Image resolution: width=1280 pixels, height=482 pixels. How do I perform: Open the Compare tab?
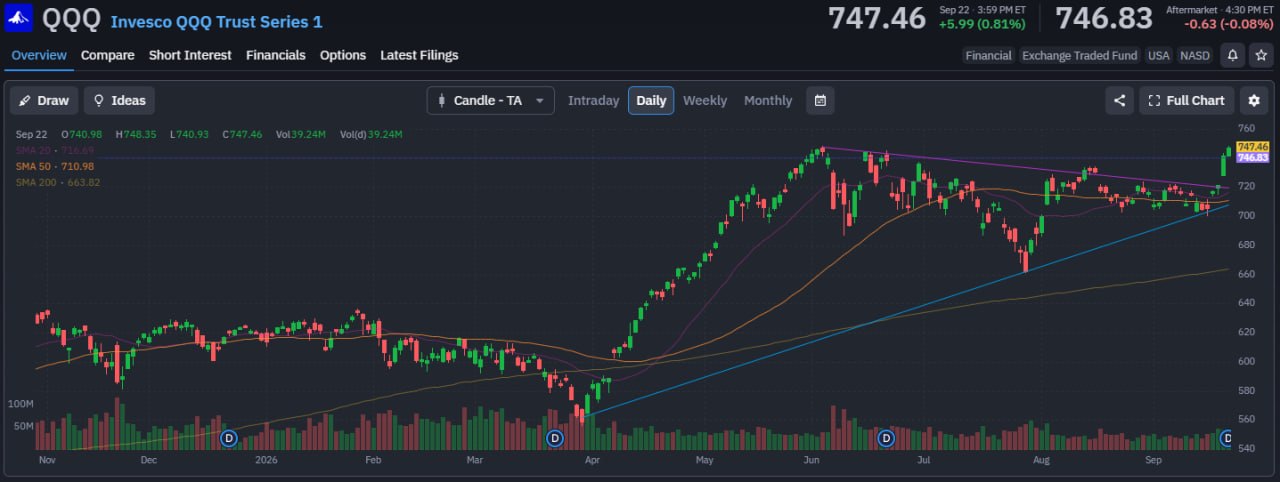(x=108, y=55)
